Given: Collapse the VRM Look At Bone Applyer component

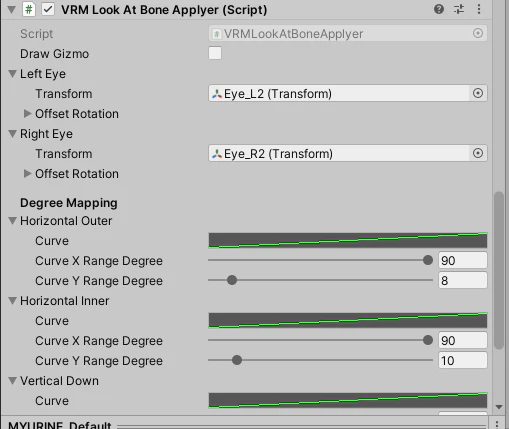Looking at the screenshot, I should 11,10.
